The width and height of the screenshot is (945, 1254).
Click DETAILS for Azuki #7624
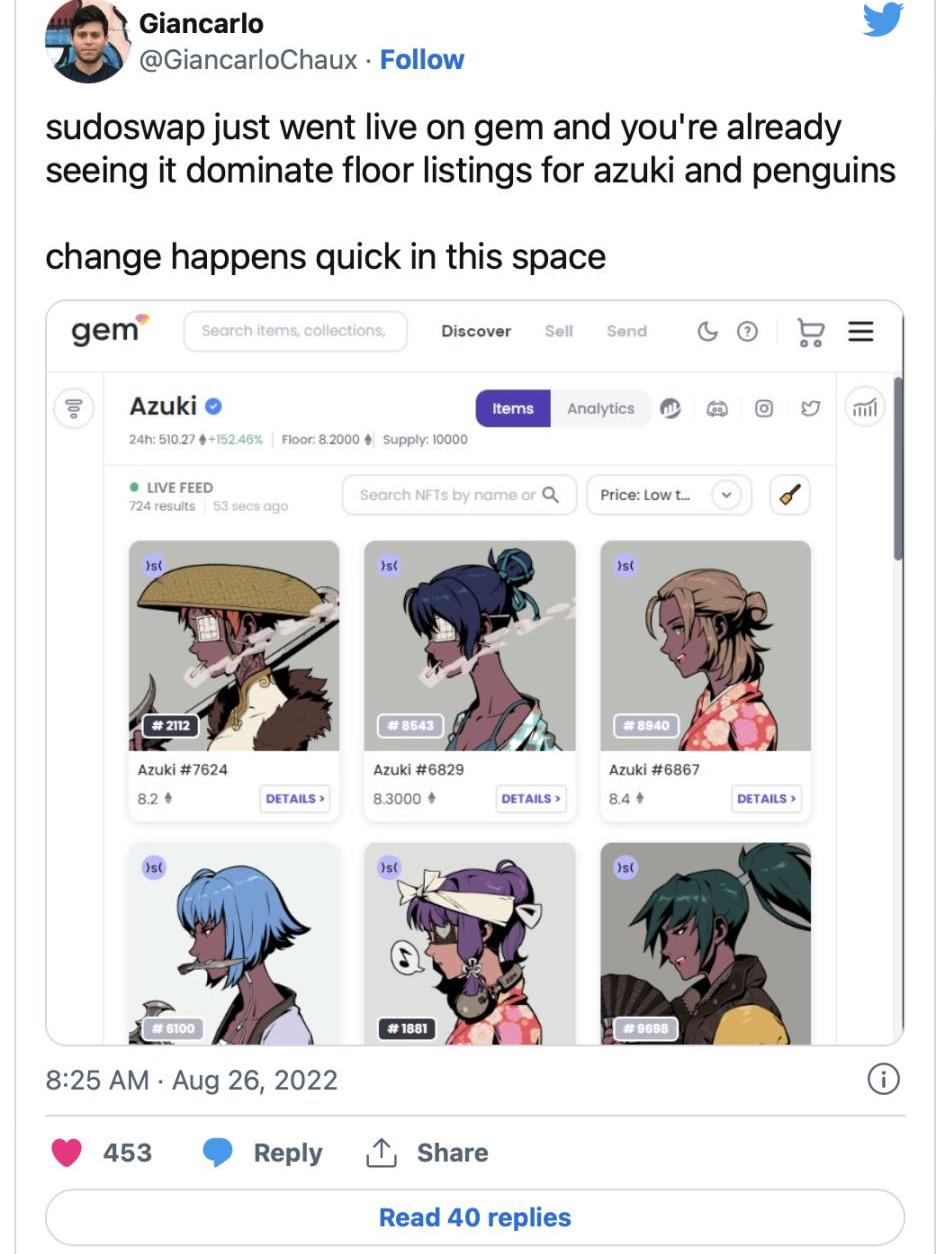click(295, 798)
